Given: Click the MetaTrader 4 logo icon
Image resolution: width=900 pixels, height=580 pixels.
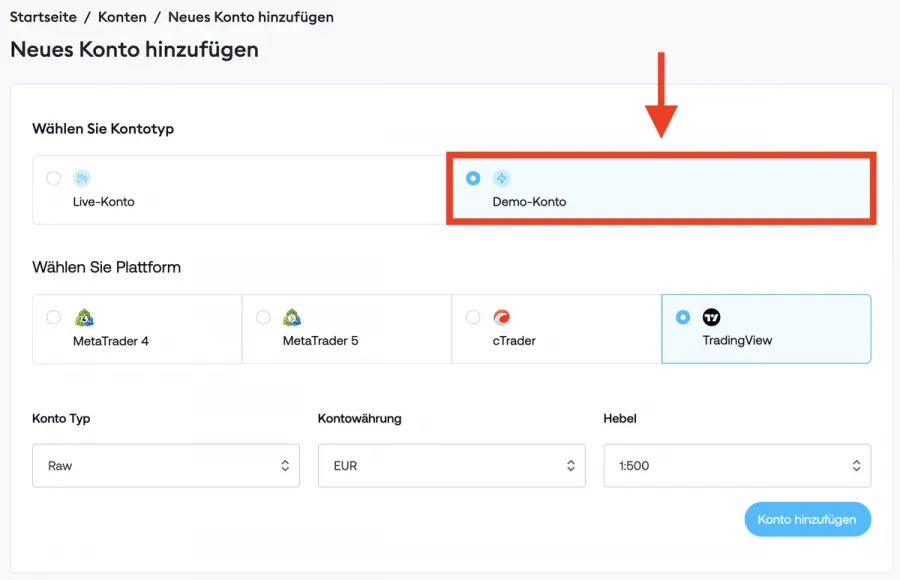Looking at the screenshot, I should click(83, 318).
